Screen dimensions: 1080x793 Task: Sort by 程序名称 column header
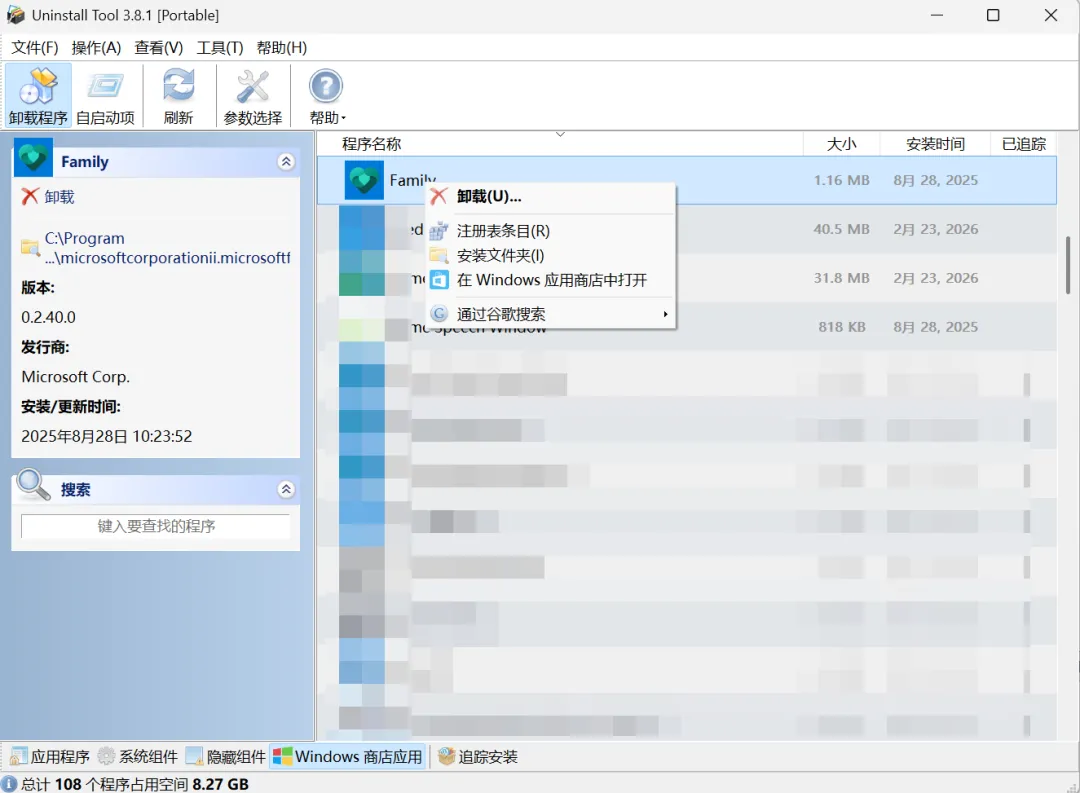(x=560, y=144)
